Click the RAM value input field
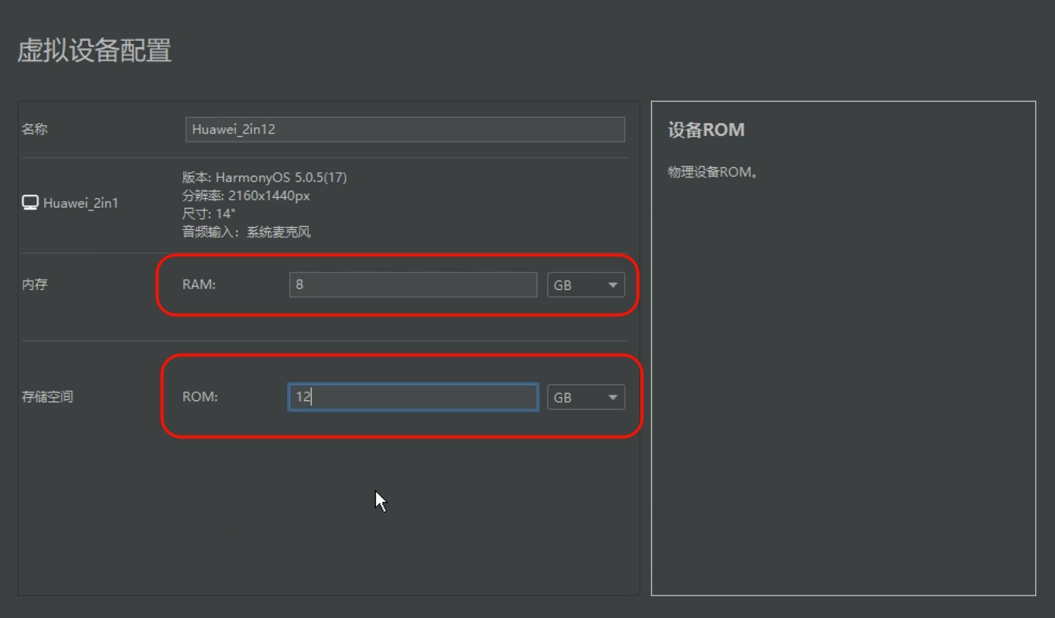Viewport: 1055px width, 618px height. click(413, 284)
